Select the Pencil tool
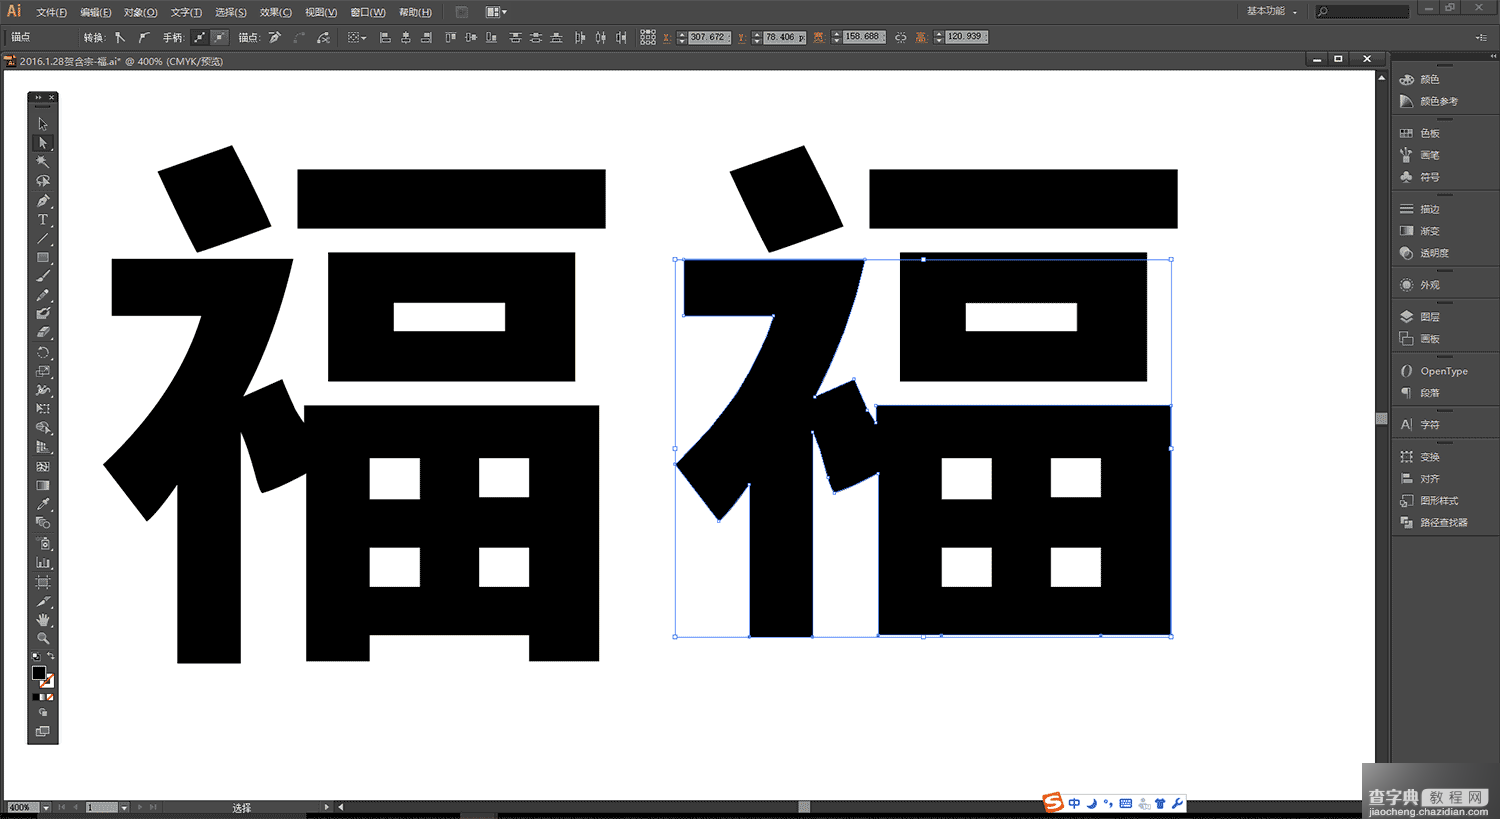This screenshot has height=819, width=1500. point(43,295)
